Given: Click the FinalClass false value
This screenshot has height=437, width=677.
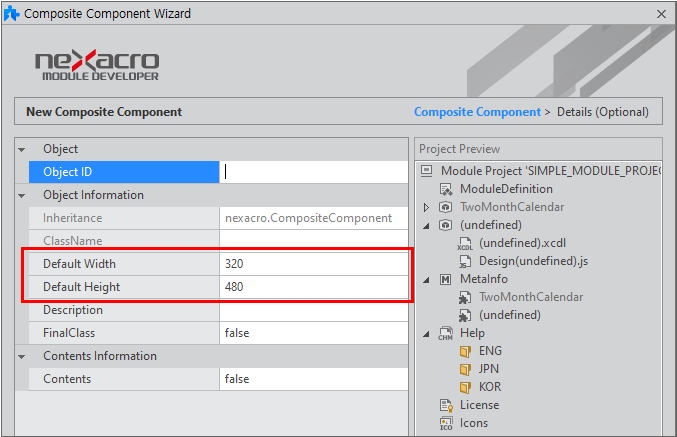Looking at the screenshot, I should 315,333.
